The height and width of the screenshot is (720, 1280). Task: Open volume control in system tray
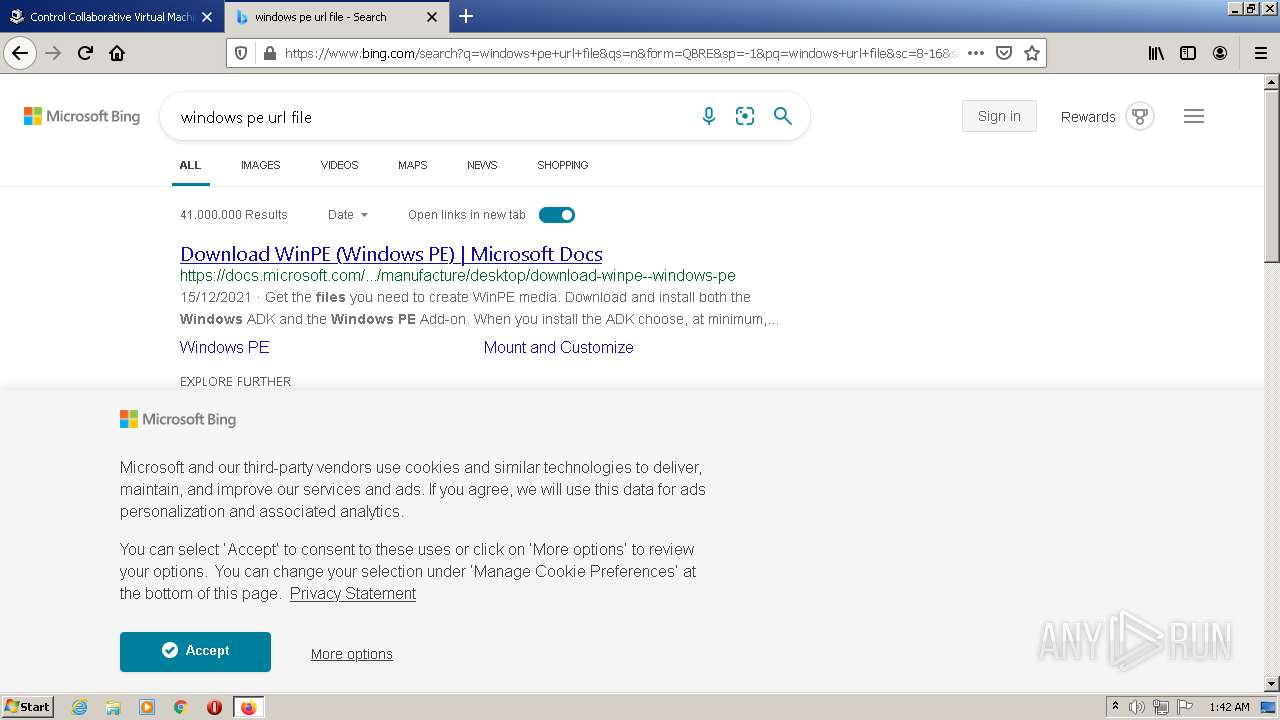pos(1137,707)
